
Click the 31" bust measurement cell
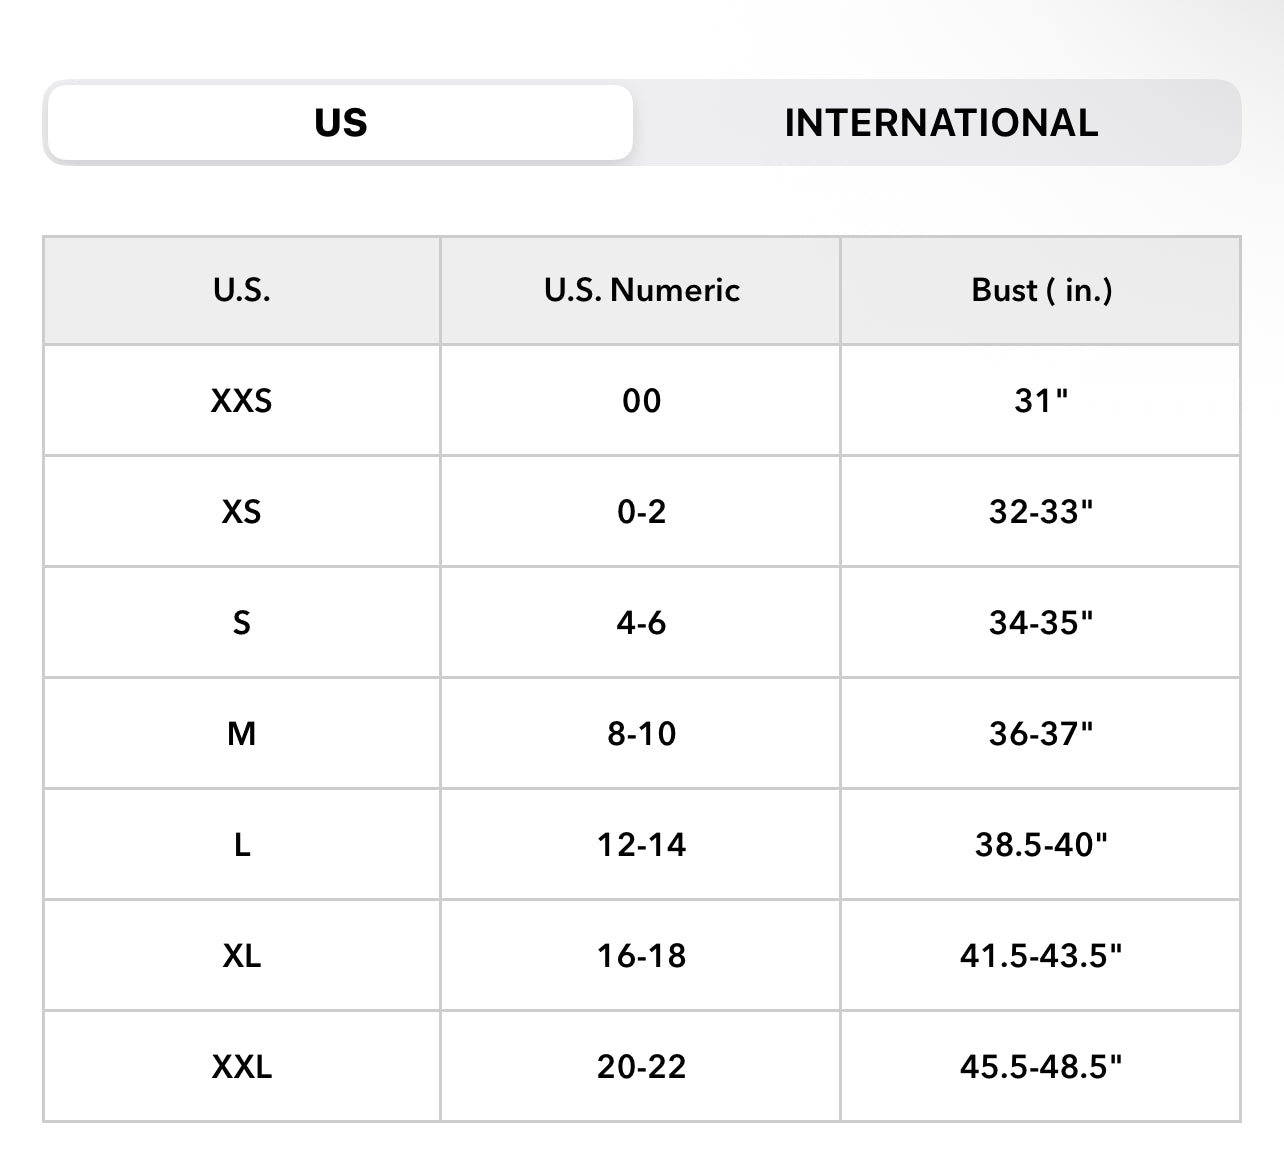pos(1041,401)
